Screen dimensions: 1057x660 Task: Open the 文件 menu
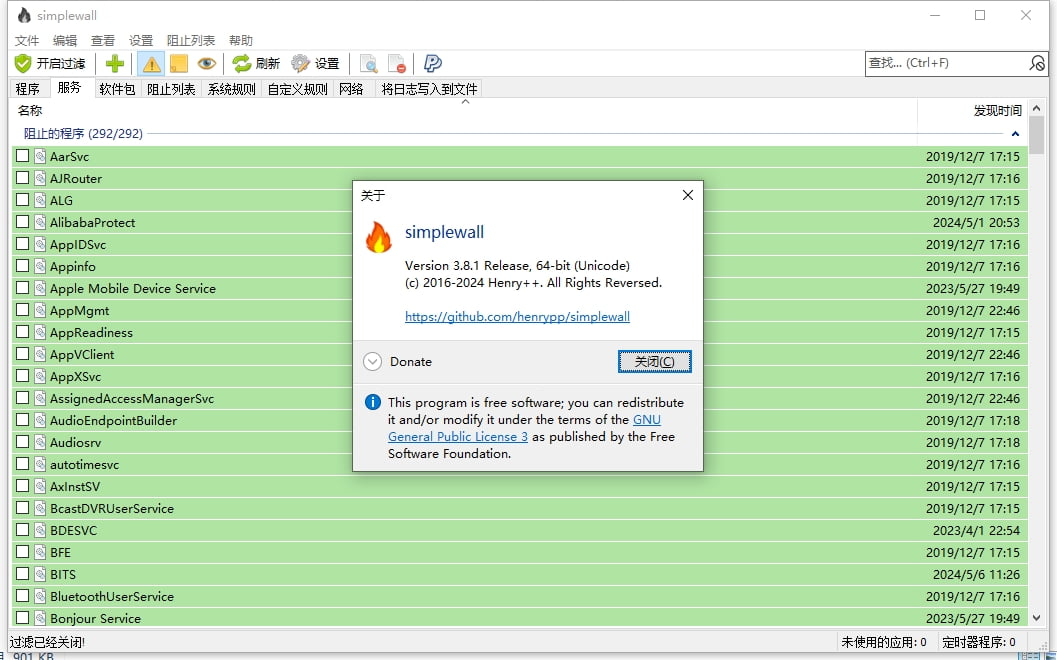27,40
